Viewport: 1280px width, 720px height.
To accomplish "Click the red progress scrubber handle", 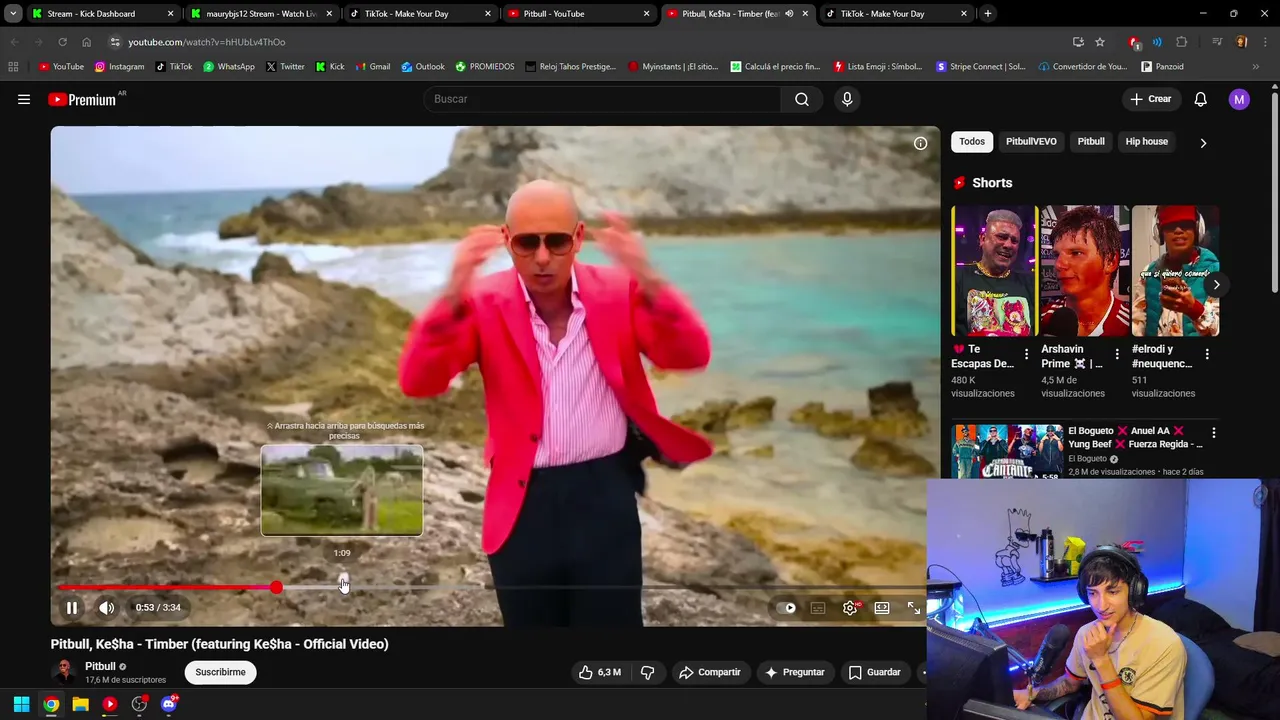I will 276,588.
